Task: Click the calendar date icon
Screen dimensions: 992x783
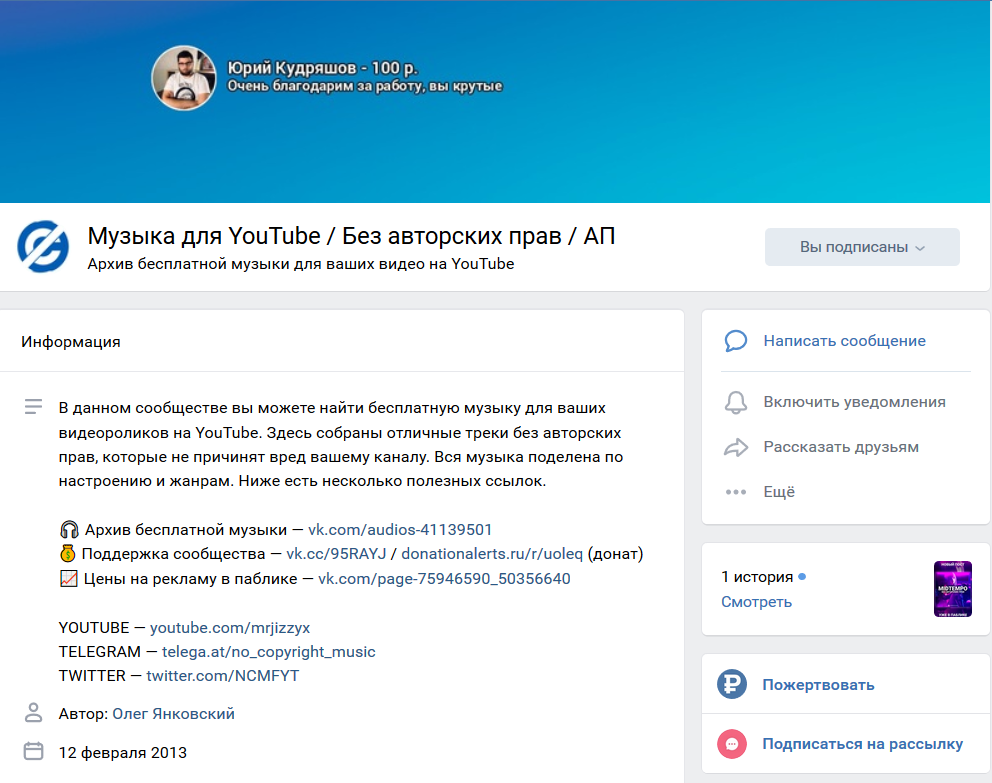Action: (34, 751)
